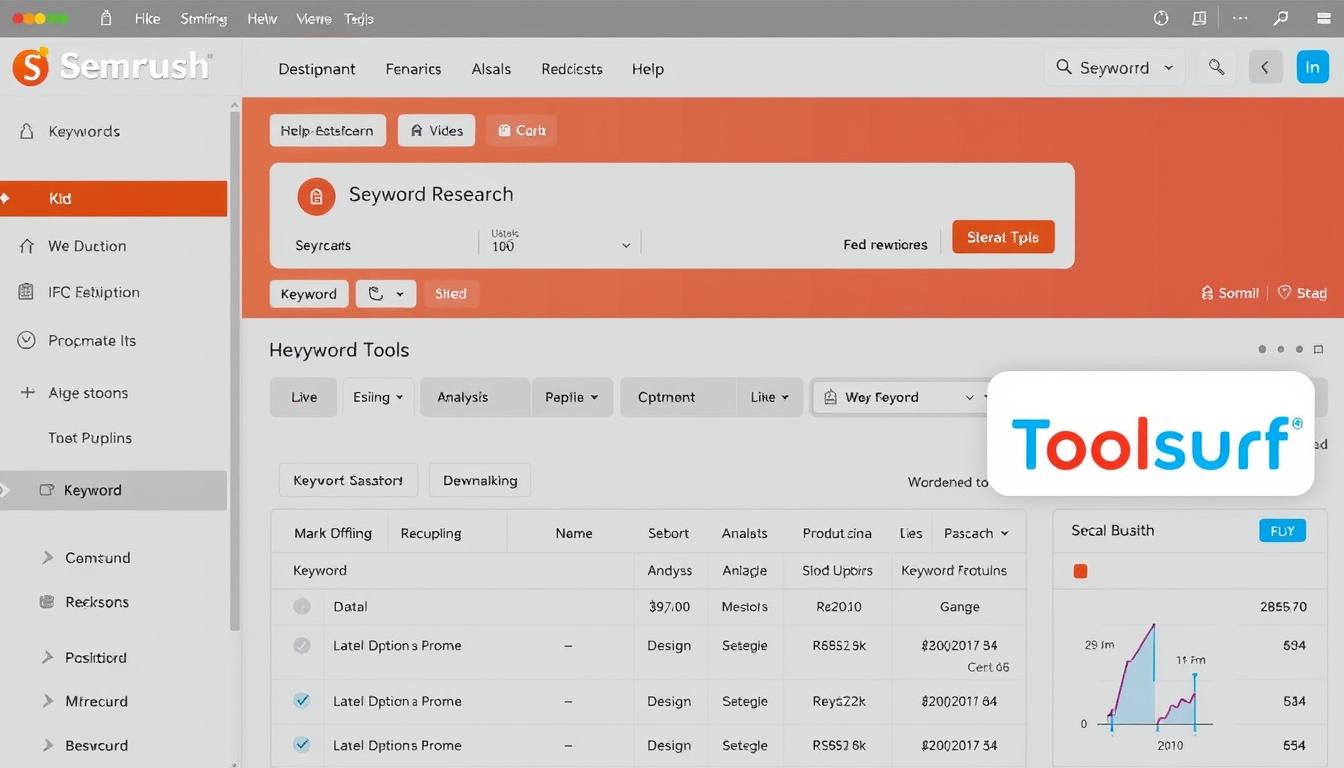Click the magnifier icon beside Seyword dropdown
1344x768 pixels.
coord(1216,67)
